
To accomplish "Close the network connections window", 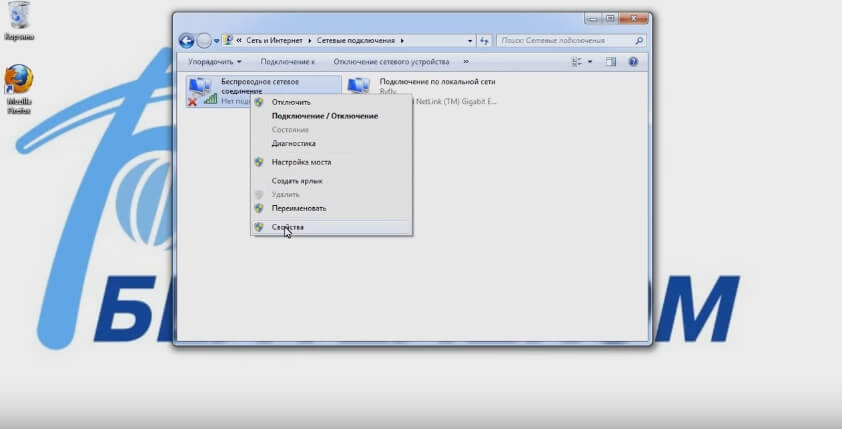I will click(634, 18).
